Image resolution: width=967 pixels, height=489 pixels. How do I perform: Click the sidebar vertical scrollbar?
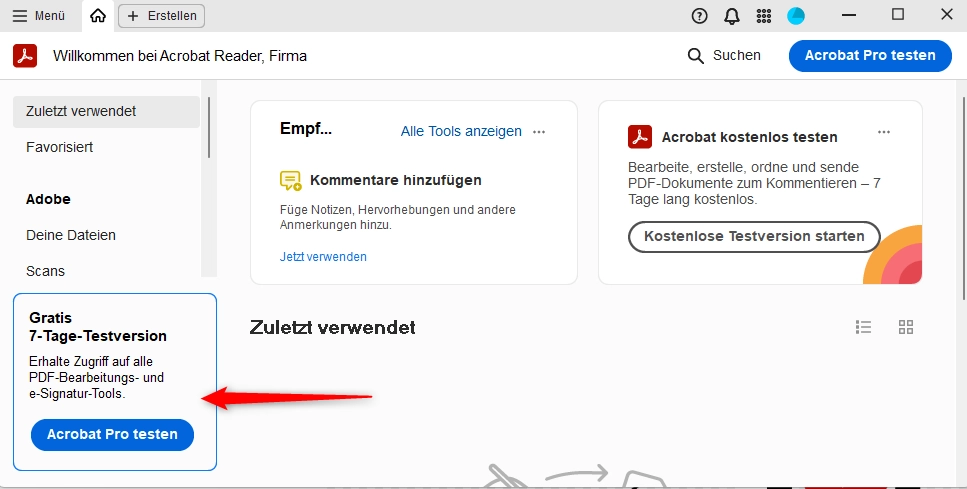209,127
